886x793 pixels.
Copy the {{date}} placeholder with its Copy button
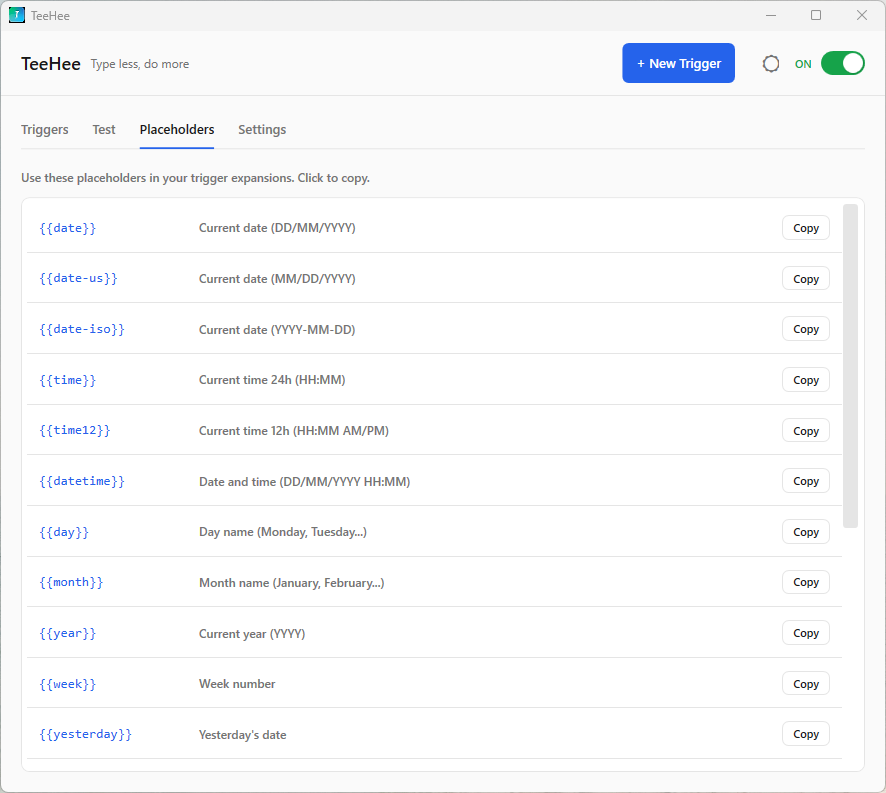coord(805,227)
